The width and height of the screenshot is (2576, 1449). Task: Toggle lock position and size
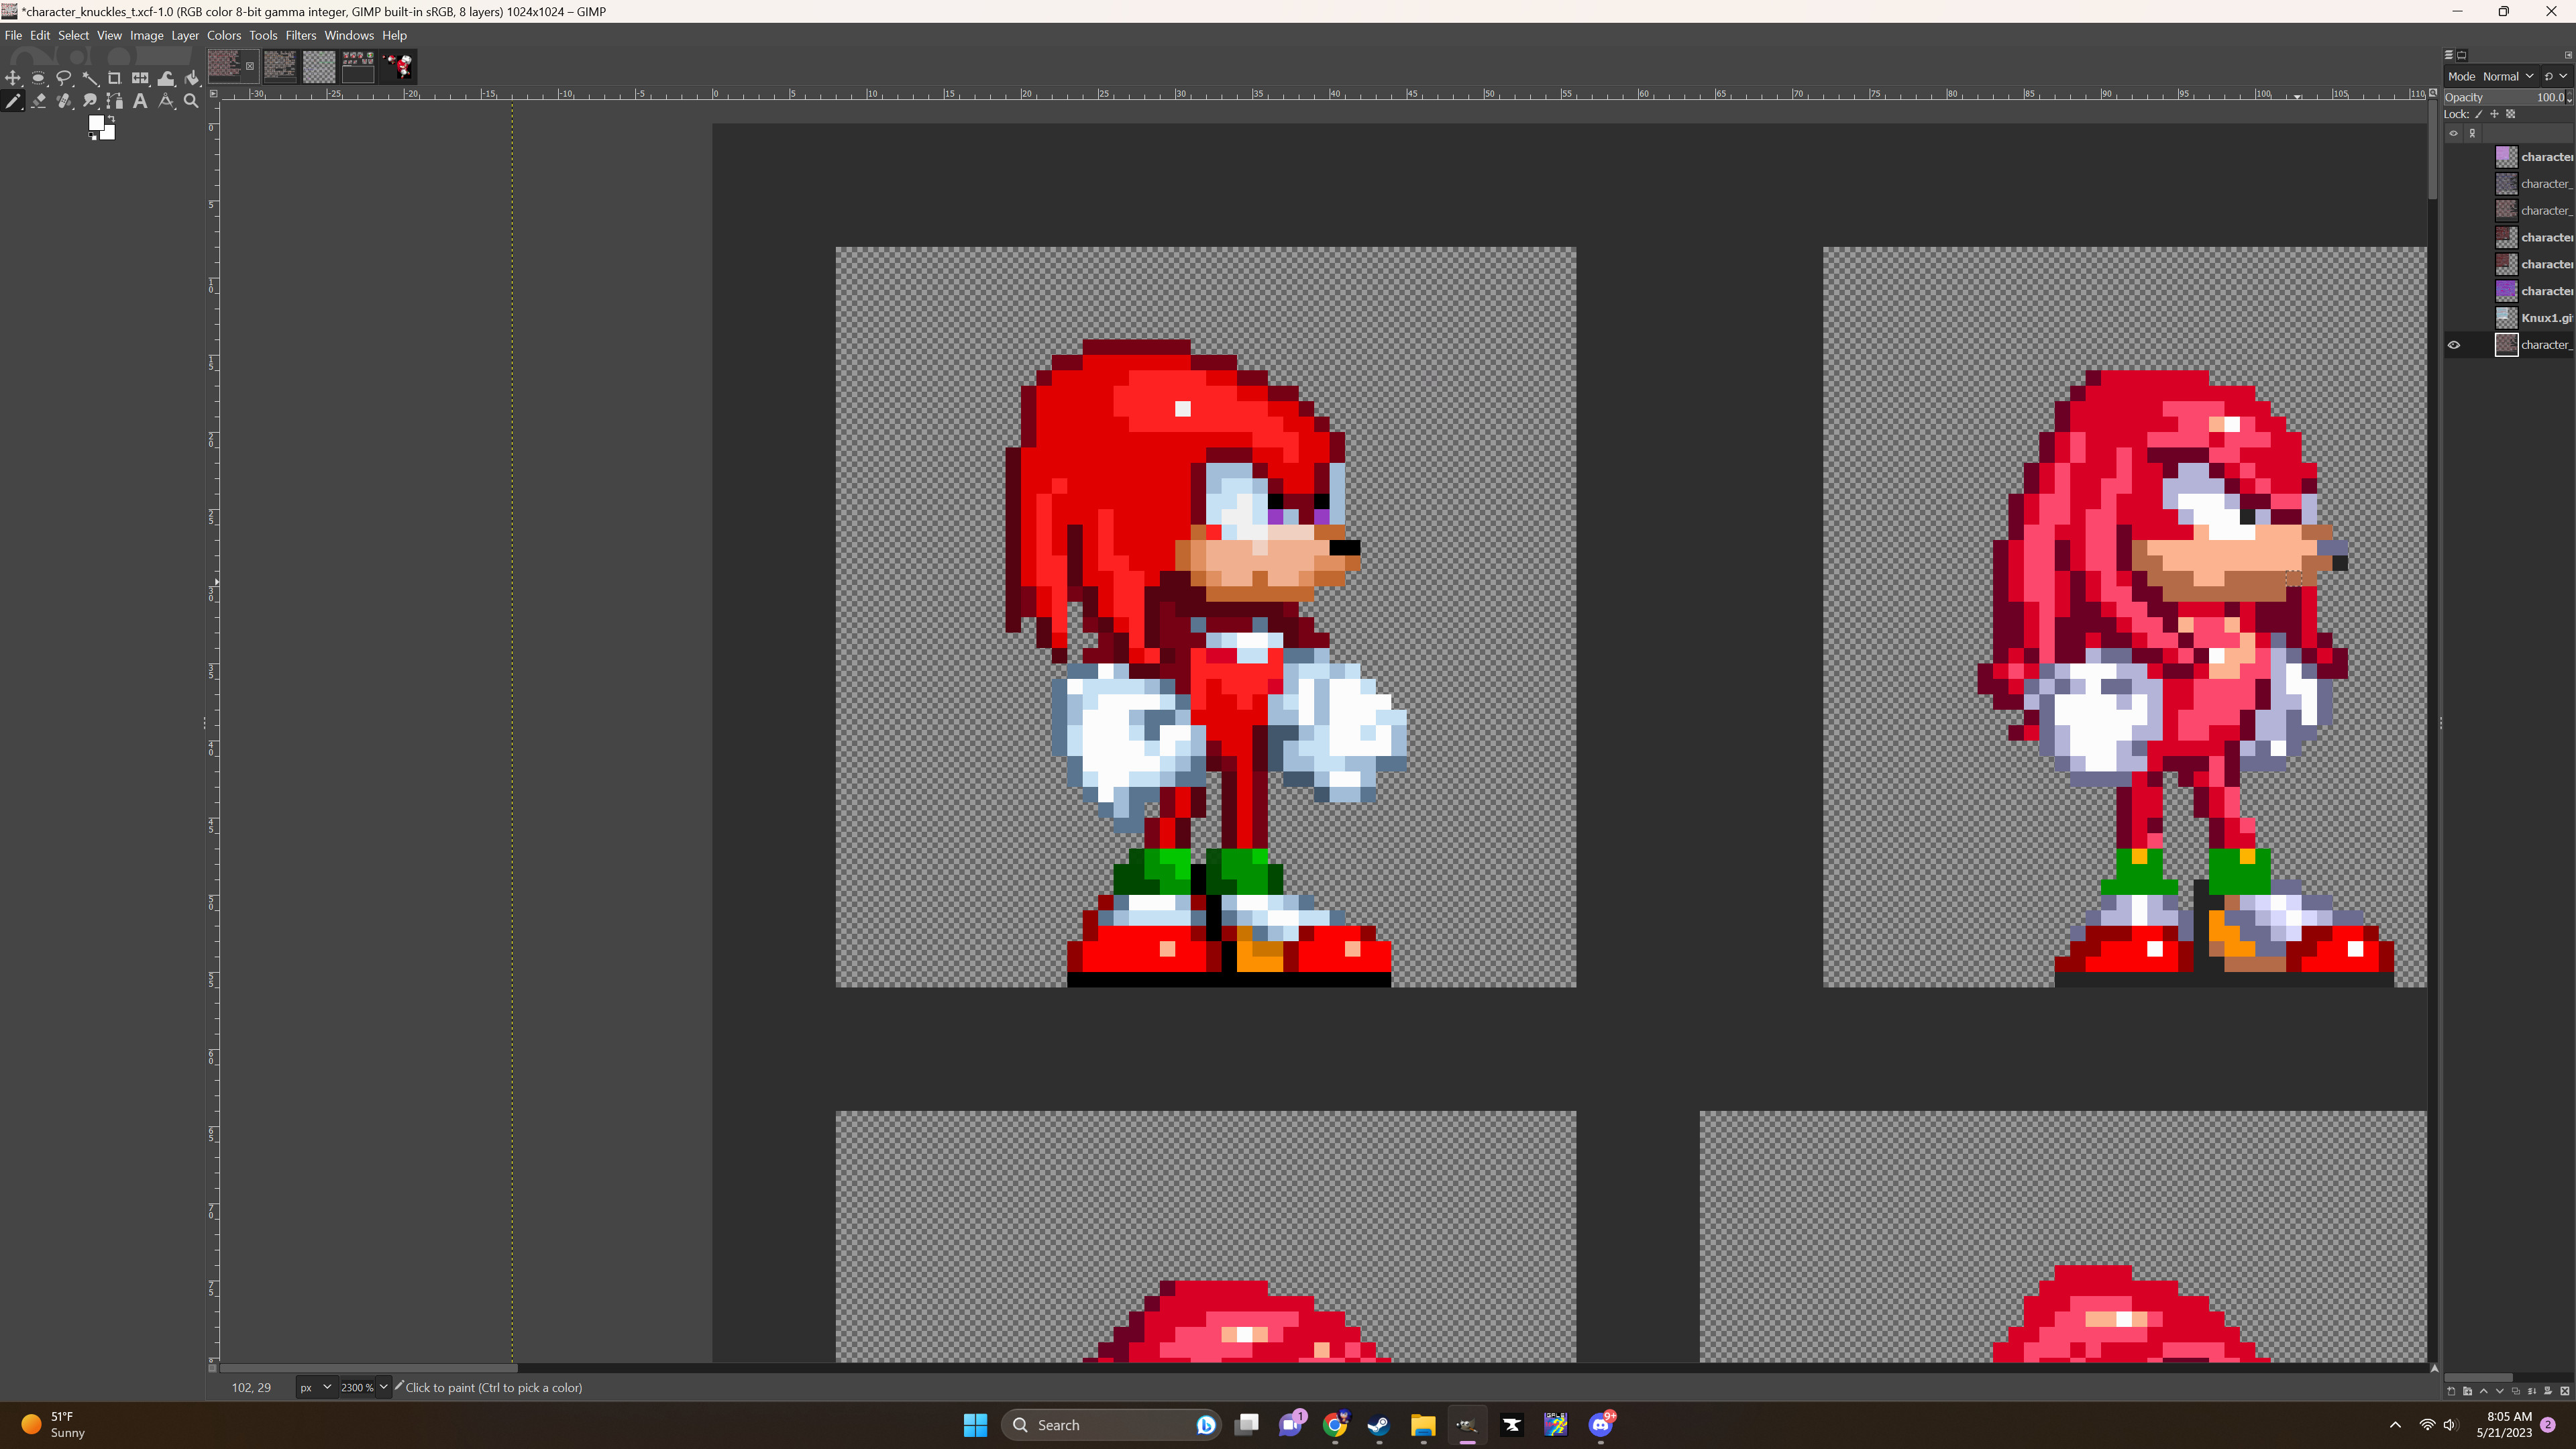[x=2494, y=114]
